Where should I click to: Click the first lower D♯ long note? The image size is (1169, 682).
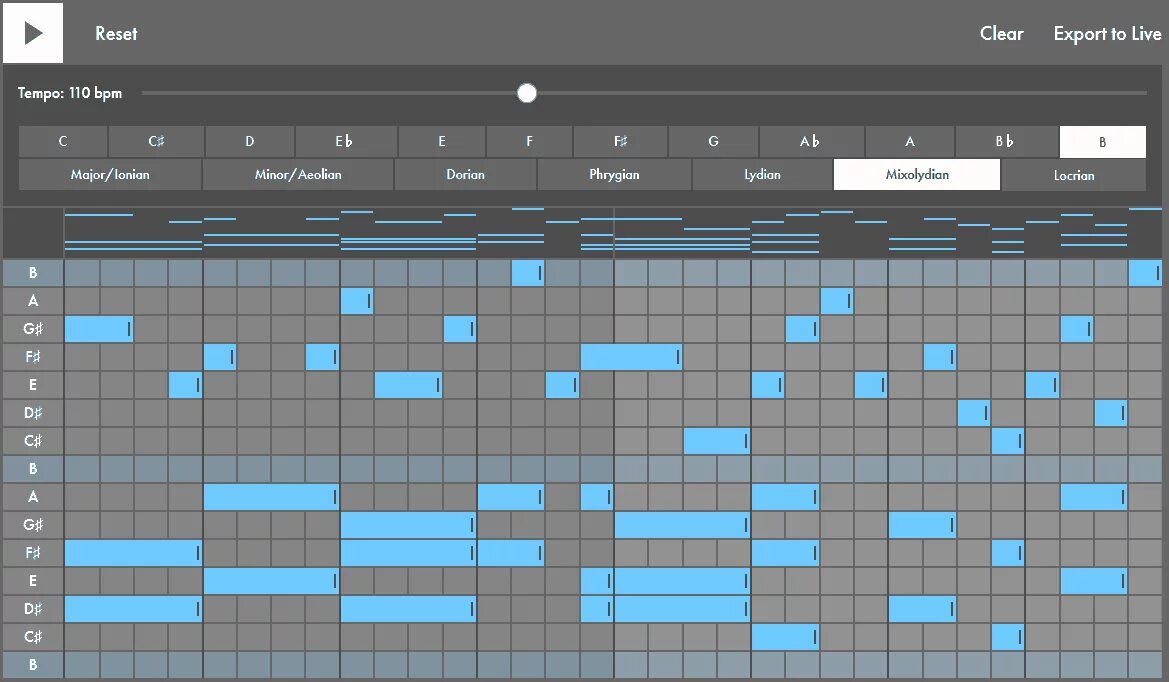(x=133, y=608)
